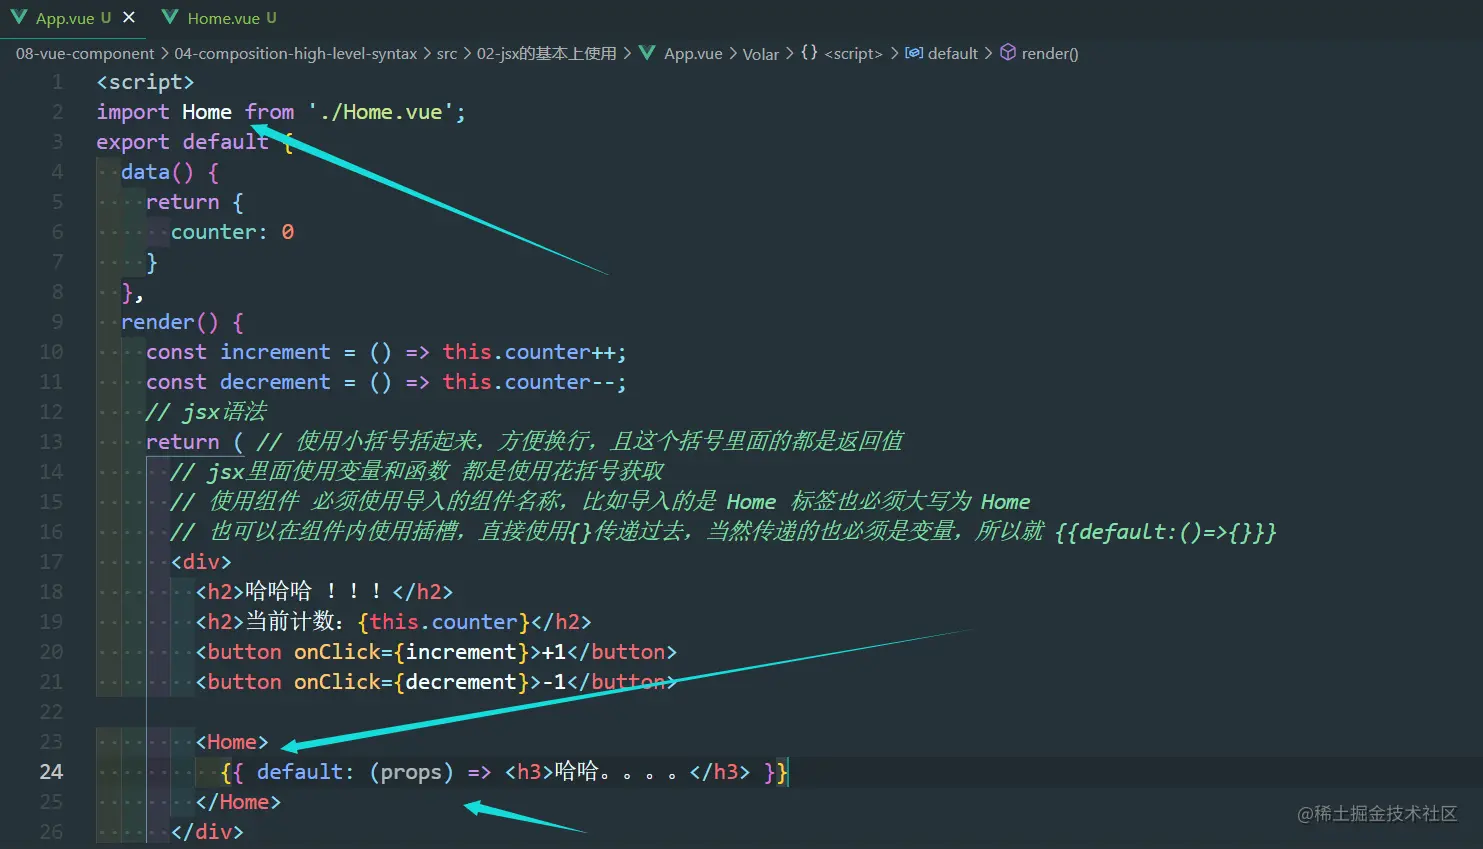This screenshot has width=1483, height=849.
Task: Click the <h3>哈哈。。。。</h3> element
Action: [x=627, y=772]
